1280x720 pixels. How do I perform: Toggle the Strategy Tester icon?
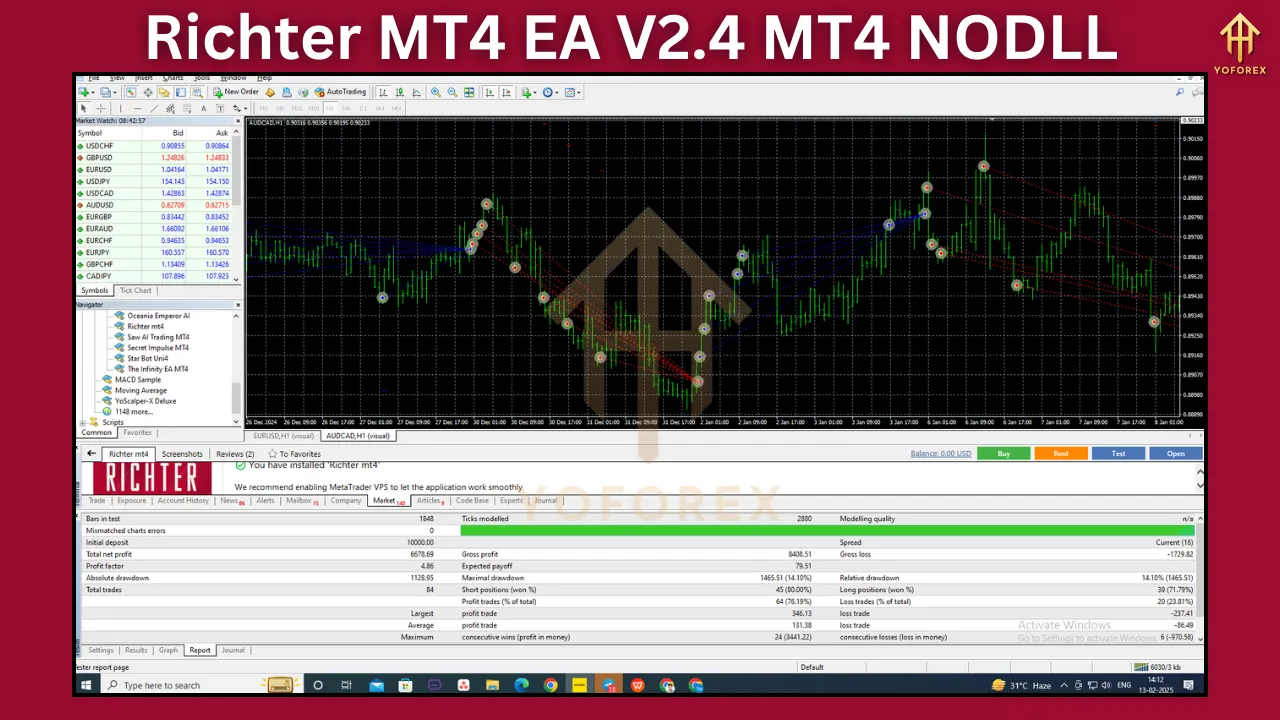197,92
